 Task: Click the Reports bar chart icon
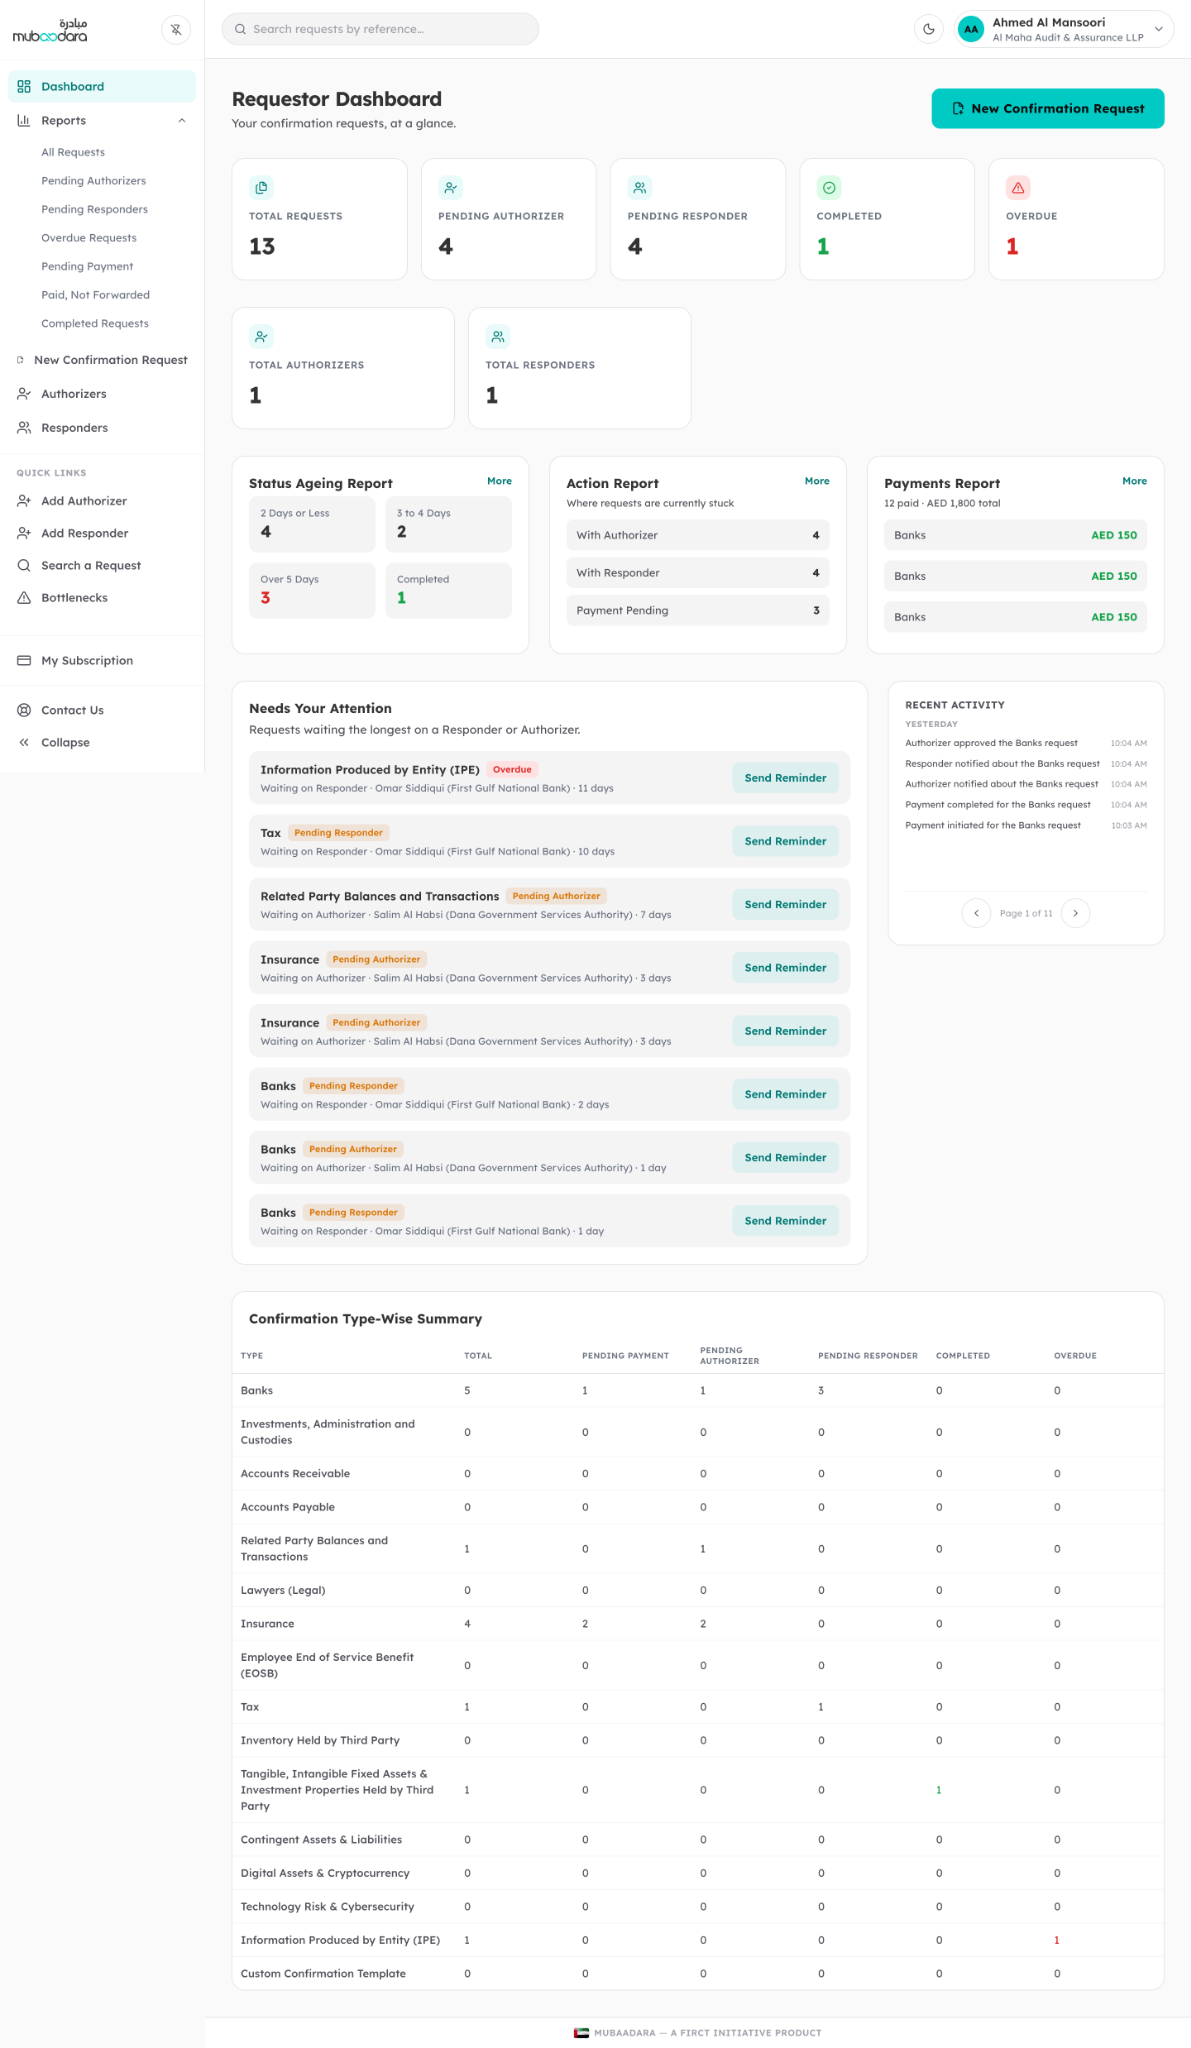coord(24,120)
